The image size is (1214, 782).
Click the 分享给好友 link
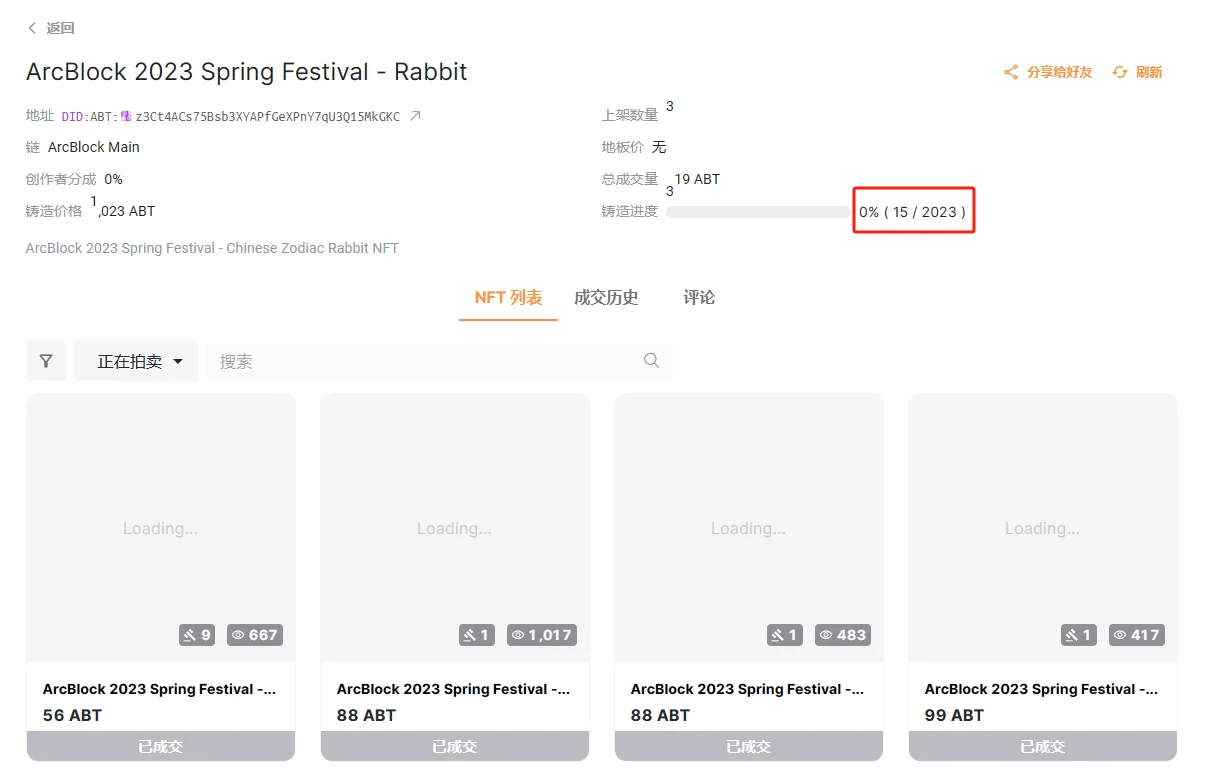coord(1059,72)
